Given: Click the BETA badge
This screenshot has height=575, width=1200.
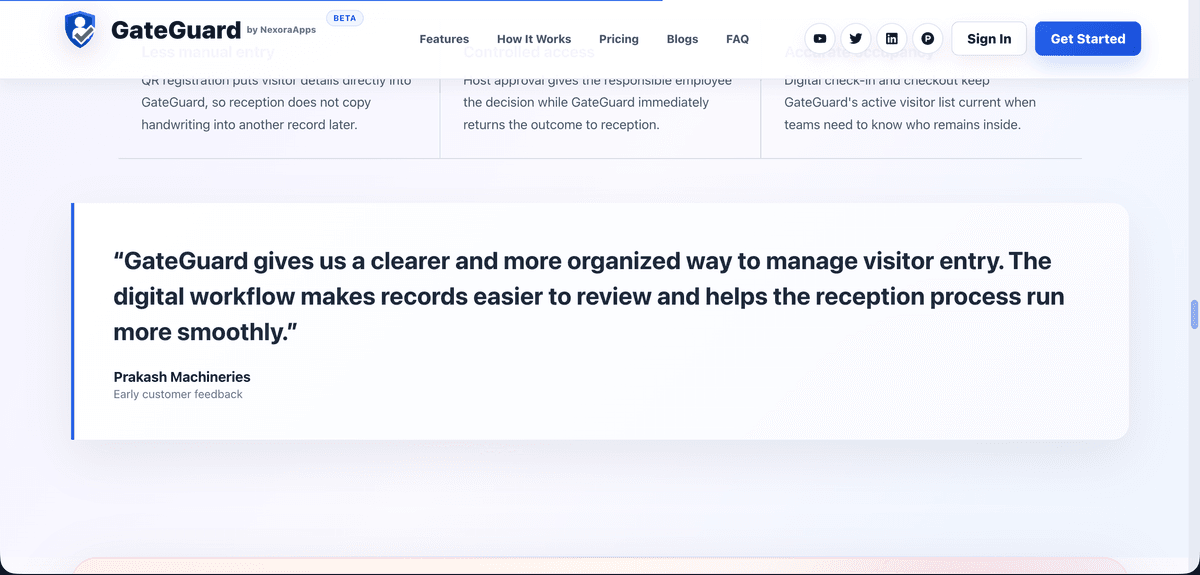Looking at the screenshot, I should (345, 18).
